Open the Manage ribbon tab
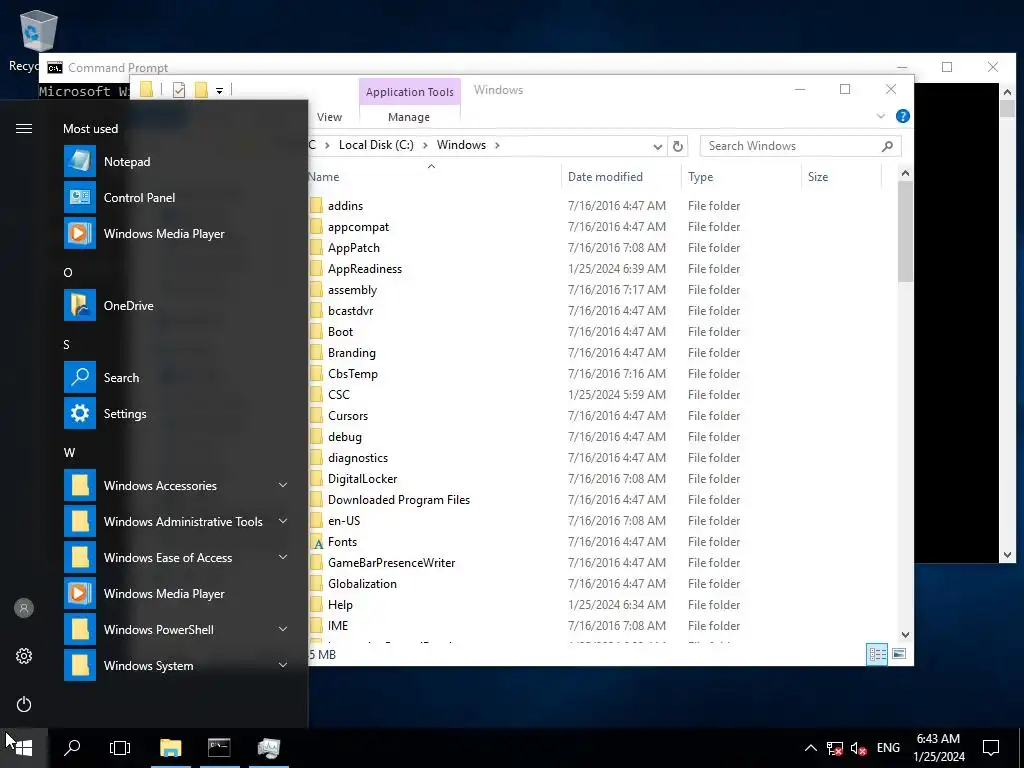This screenshot has height=768, width=1024. 409,117
